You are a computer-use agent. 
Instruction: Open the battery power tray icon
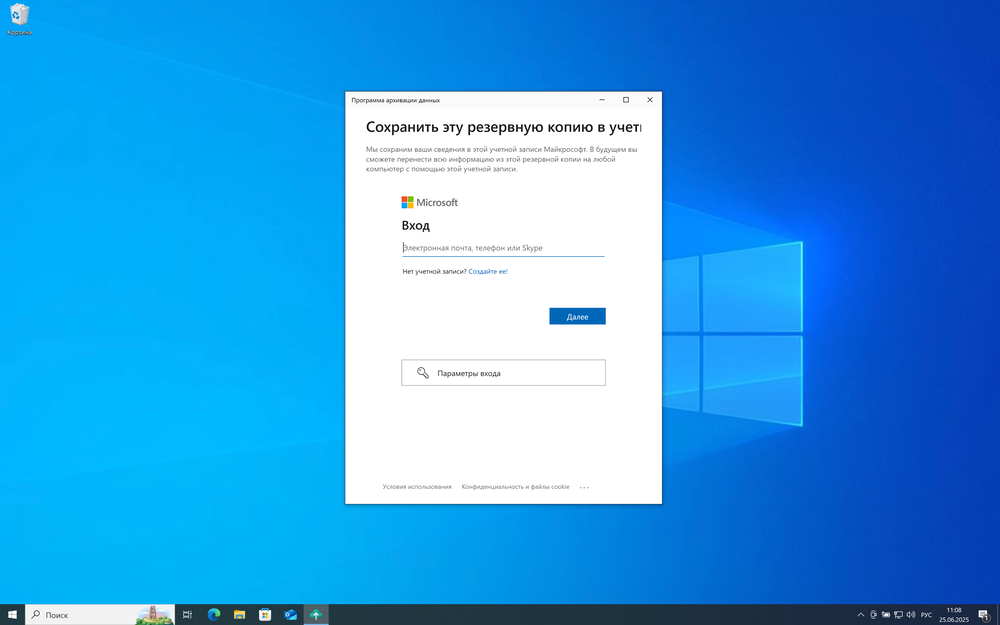click(885, 615)
